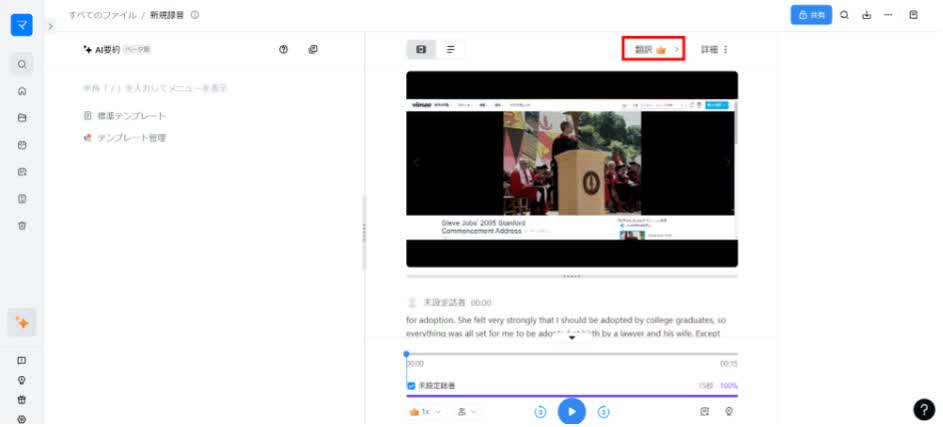The height and width of the screenshot is (427, 943).
Task: Open the sidebar search icon
Action: pos(22,64)
